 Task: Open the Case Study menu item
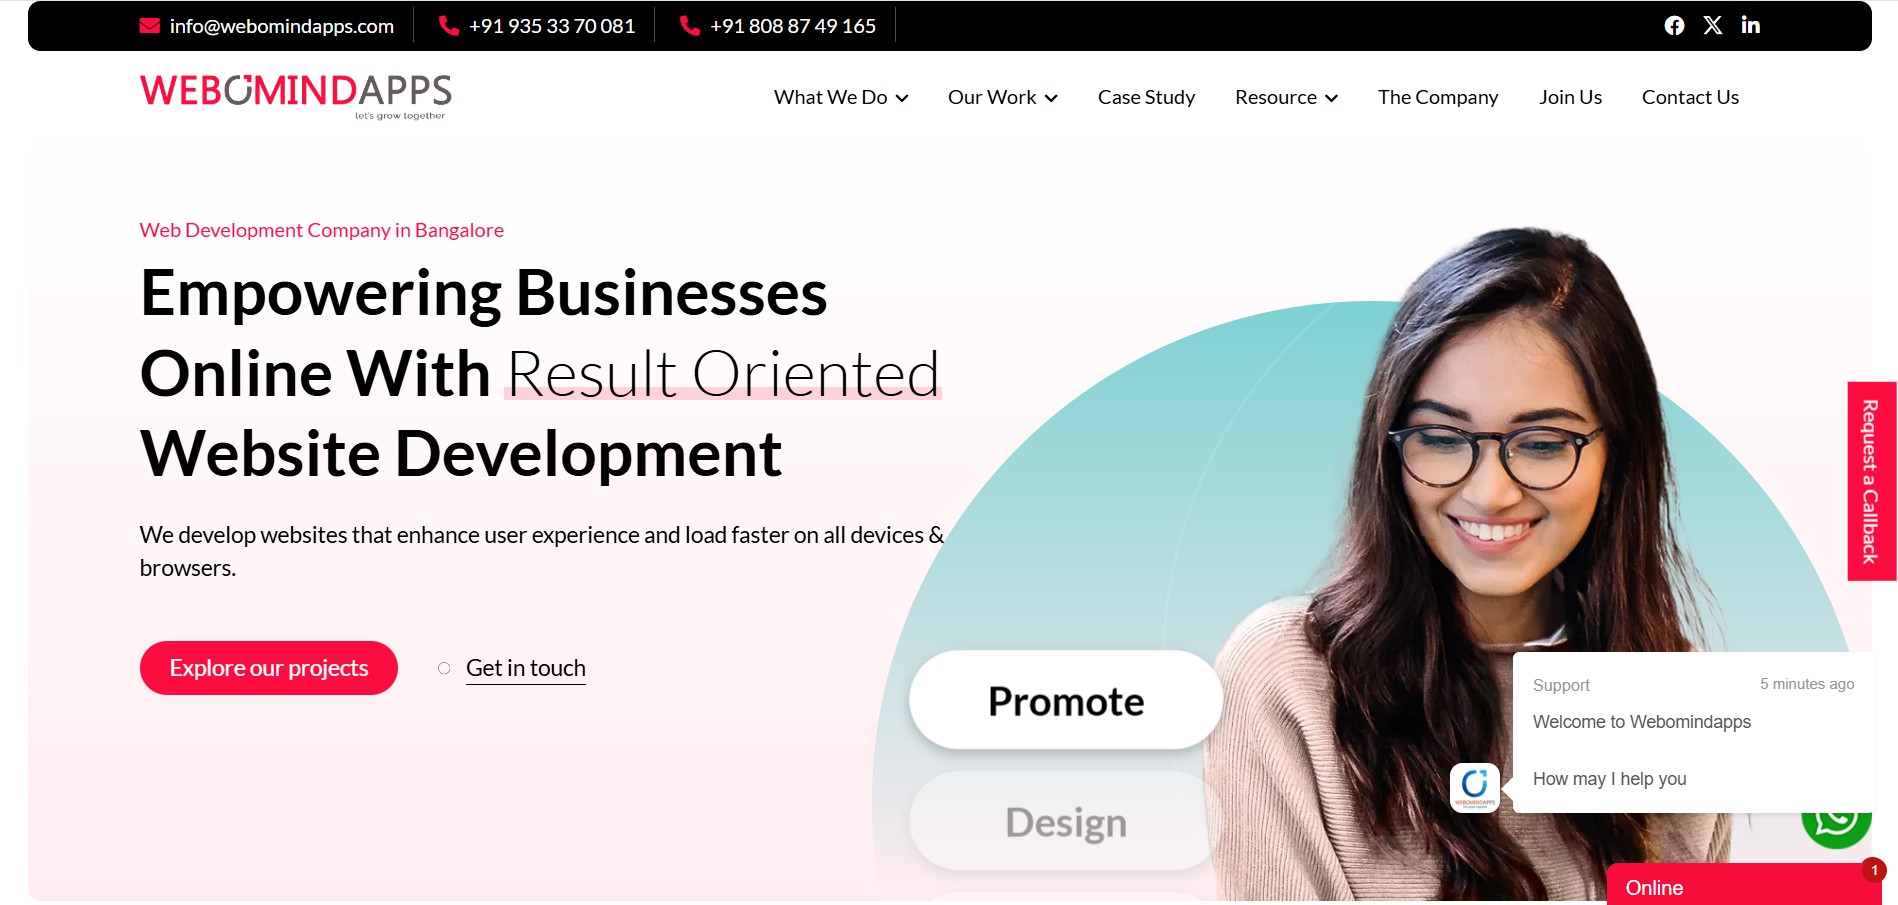pos(1146,97)
